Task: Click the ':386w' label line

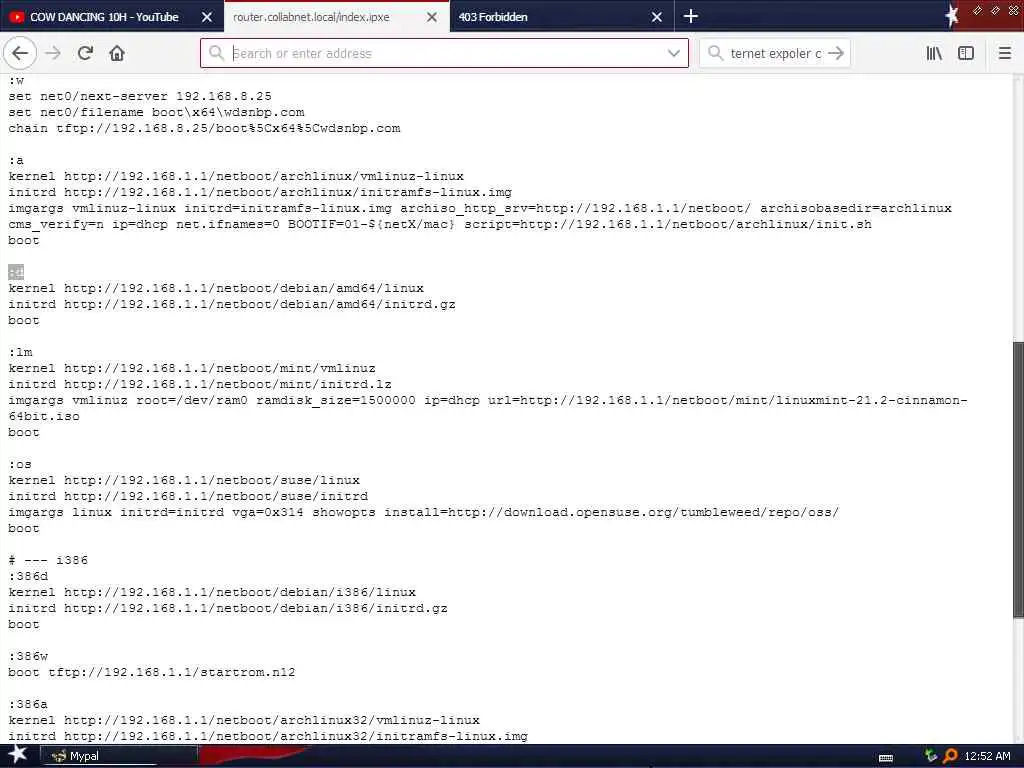Action: [x=28, y=656]
